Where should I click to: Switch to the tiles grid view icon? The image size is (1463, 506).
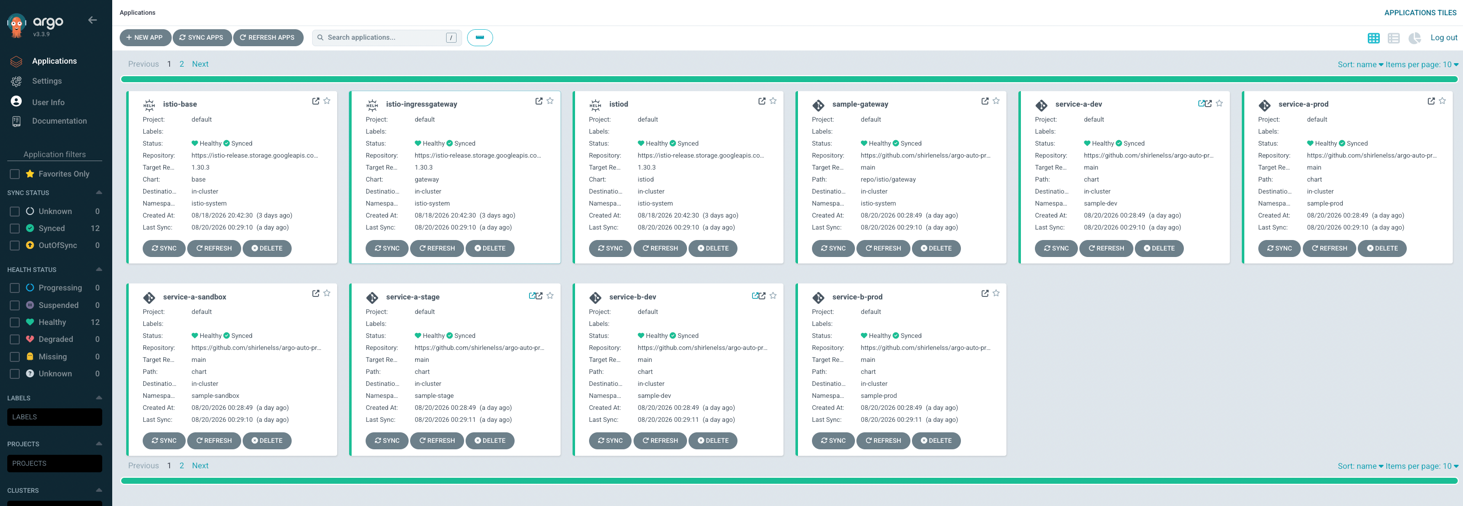pos(1373,38)
